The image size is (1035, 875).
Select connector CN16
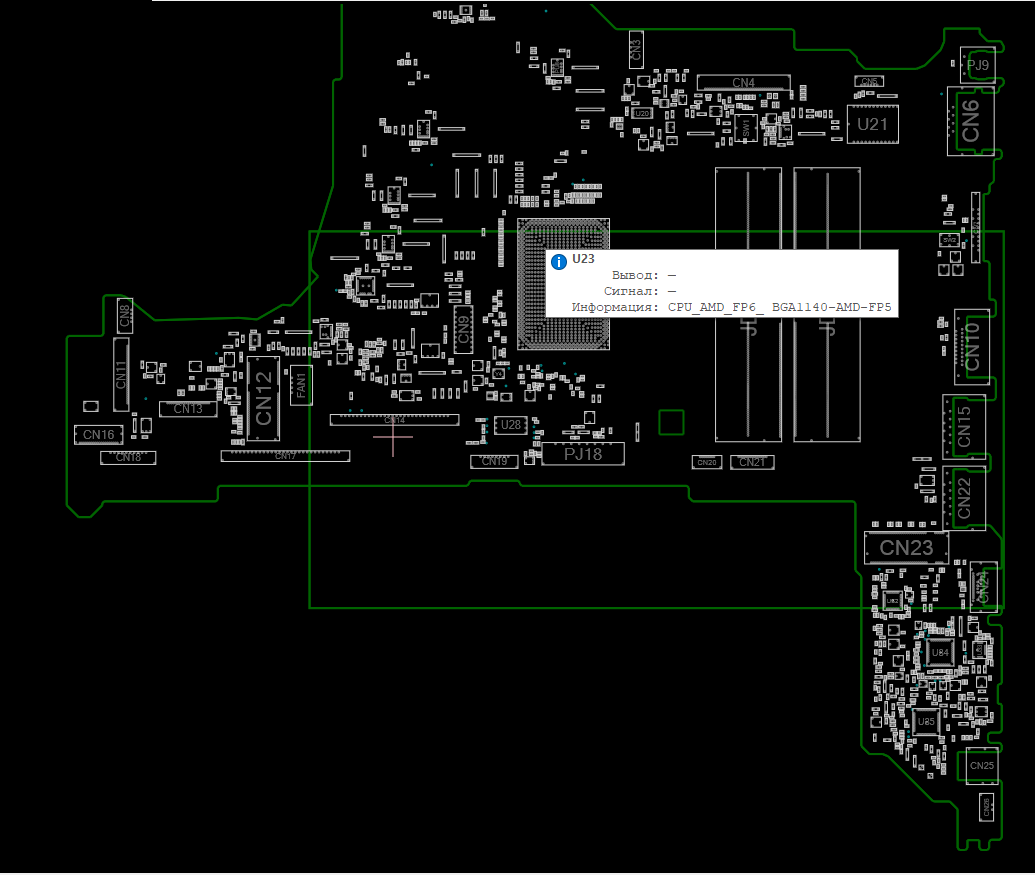click(98, 435)
